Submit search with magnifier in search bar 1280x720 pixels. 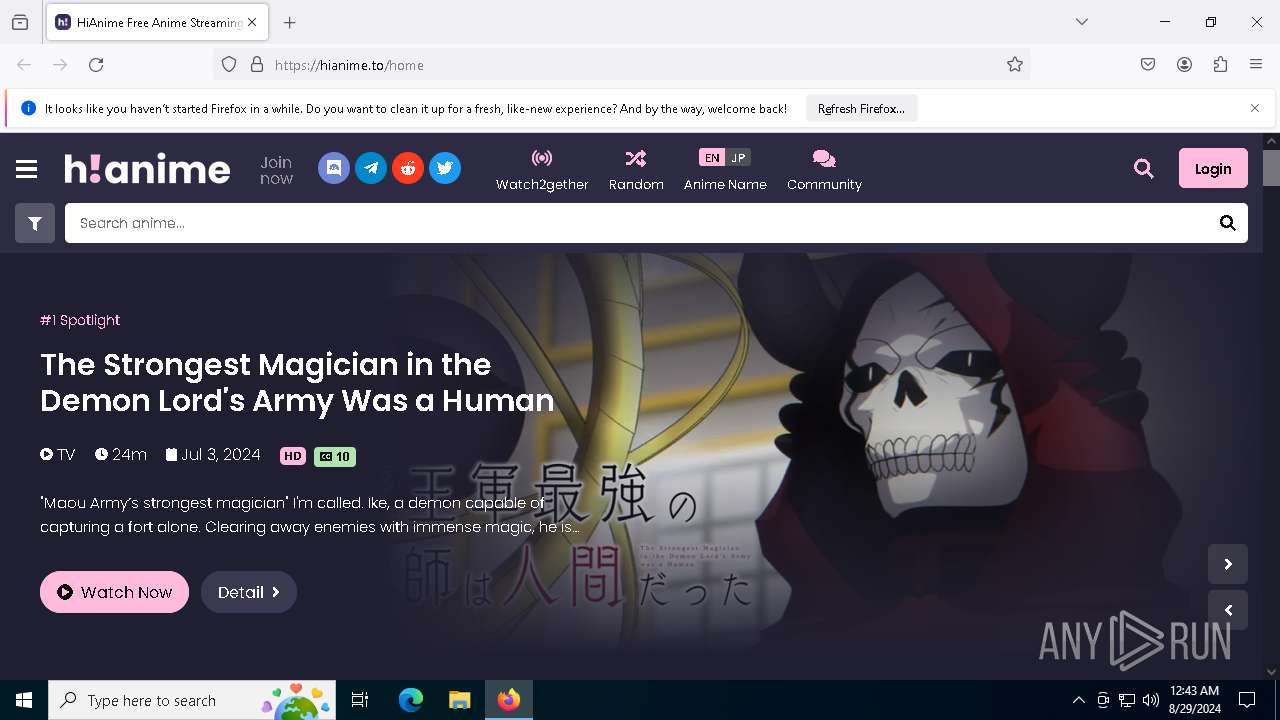pyautogui.click(x=1228, y=223)
